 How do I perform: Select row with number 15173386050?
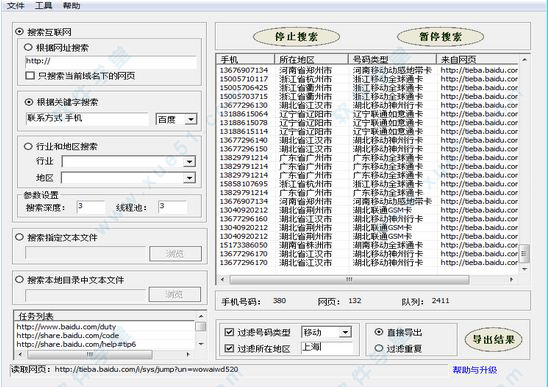(x=368, y=245)
